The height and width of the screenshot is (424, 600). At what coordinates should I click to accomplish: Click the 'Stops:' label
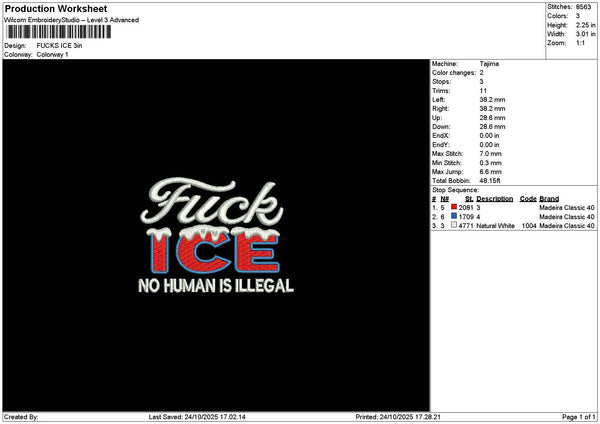click(x=442, y=82)
